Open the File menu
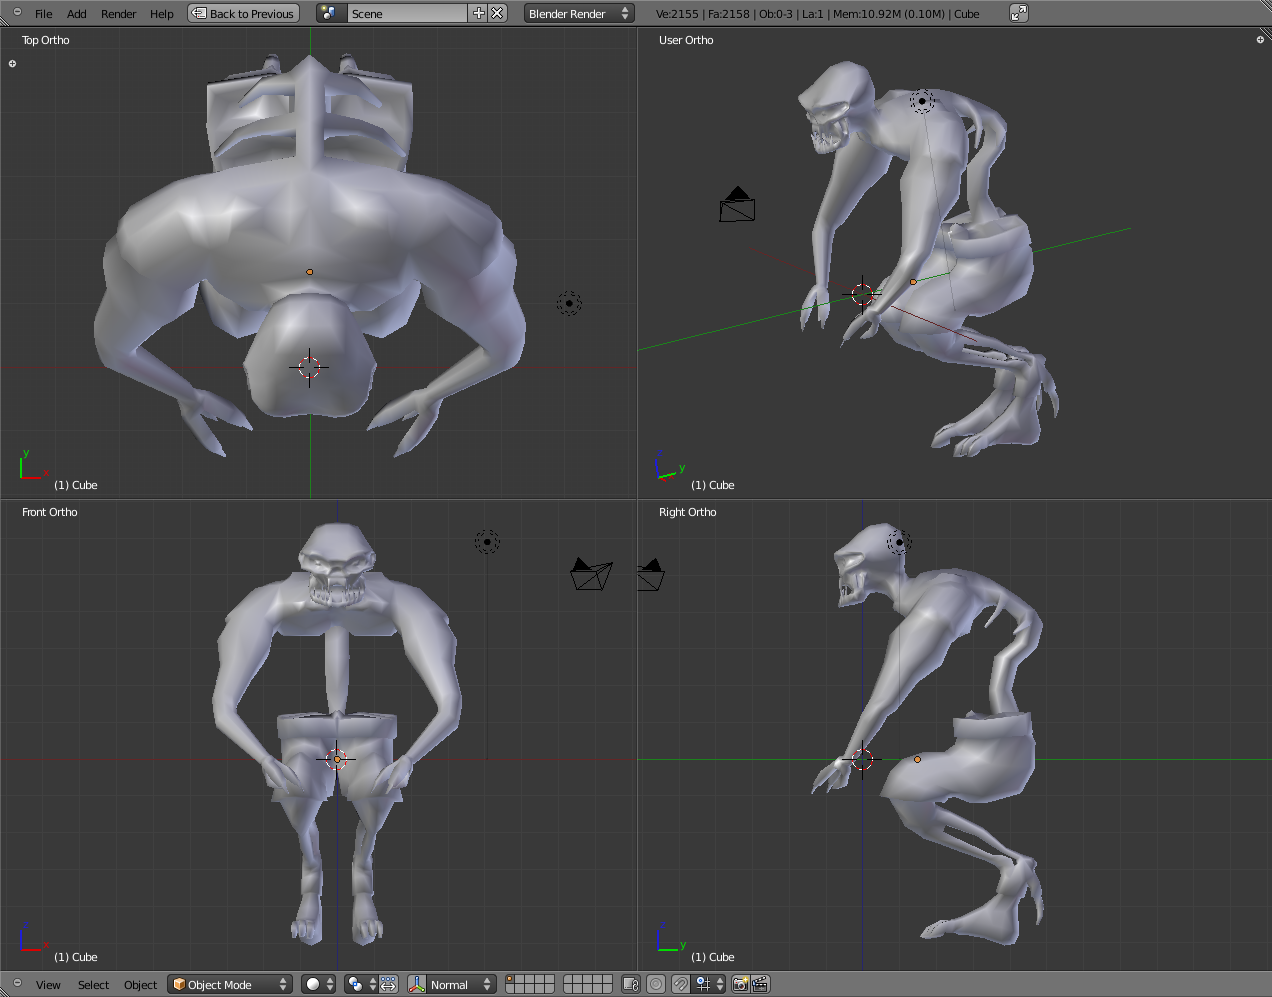The width and height of the screenshot is (1272, 997). click(43, 14)
